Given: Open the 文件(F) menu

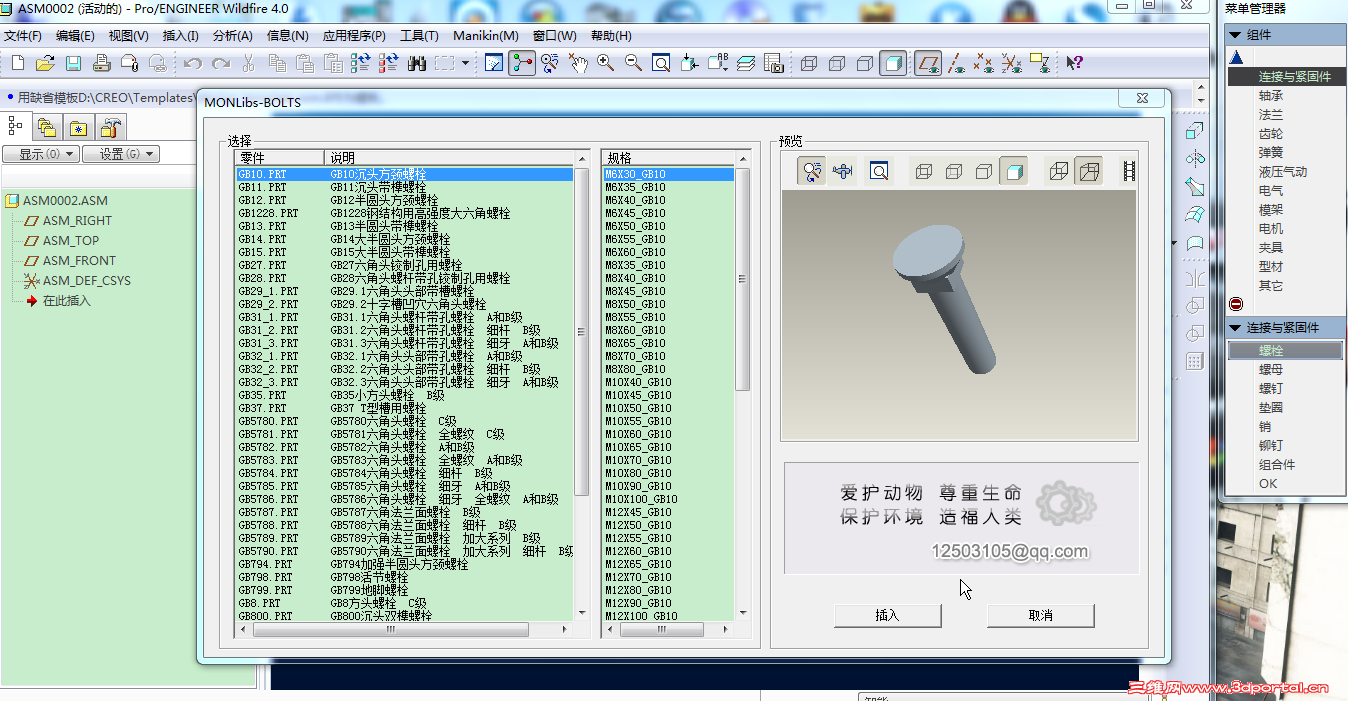Looking at the screenshot, I should pyautogui.click(x=23, y=36).
